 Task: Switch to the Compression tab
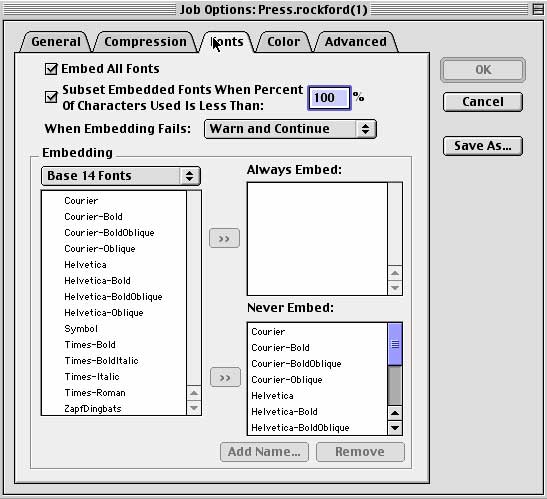tap(145, 42)
